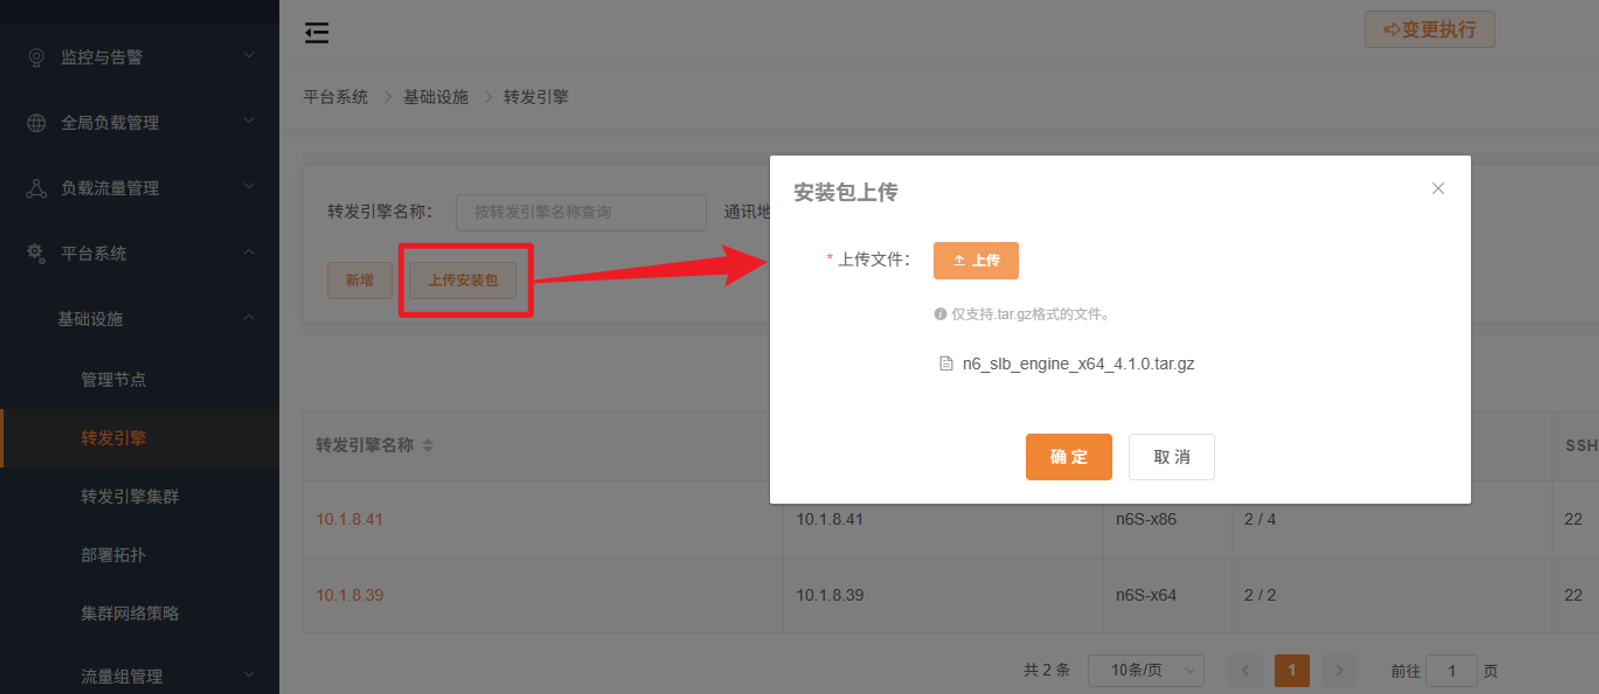Click the n6S-x86 table cell
Screen dimensions: 1599x694
1146,520
